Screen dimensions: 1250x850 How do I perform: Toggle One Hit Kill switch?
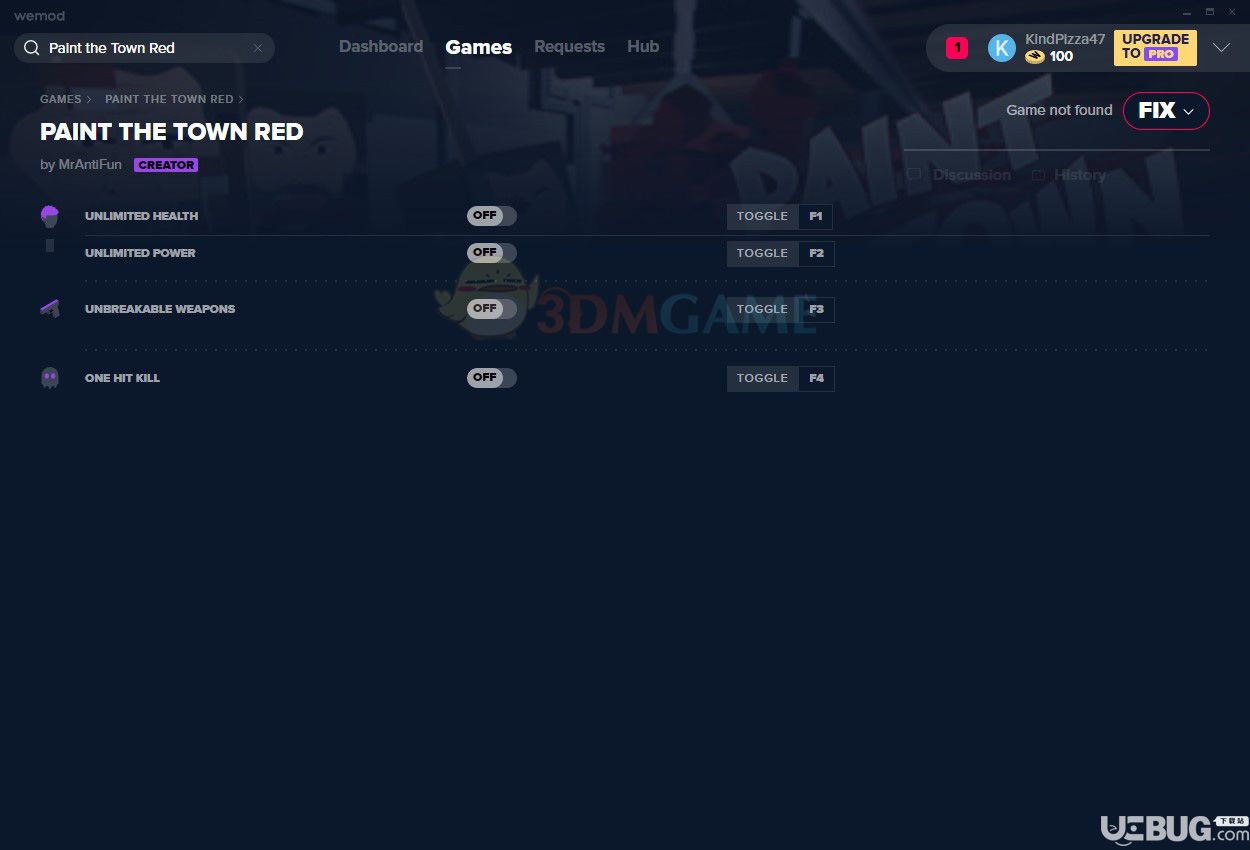coord(492,378)
